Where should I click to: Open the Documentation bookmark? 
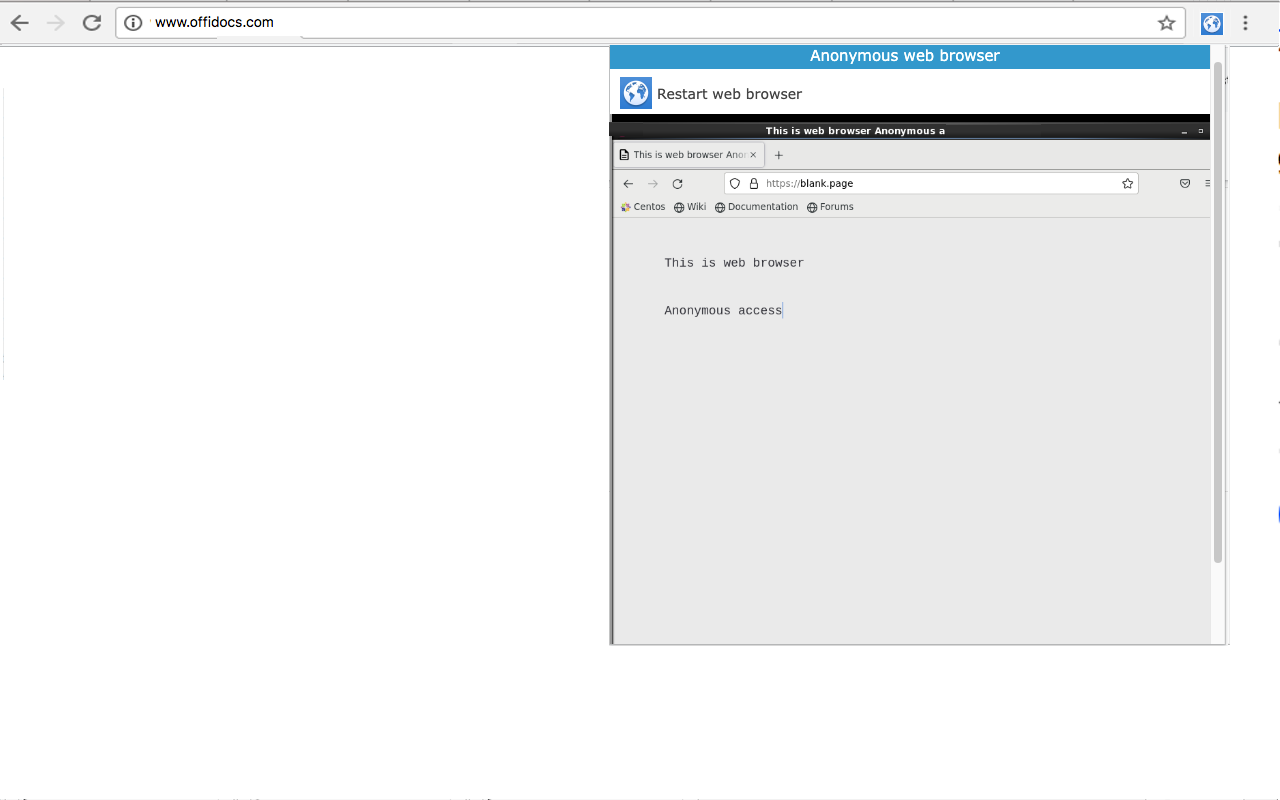[757, 207]
